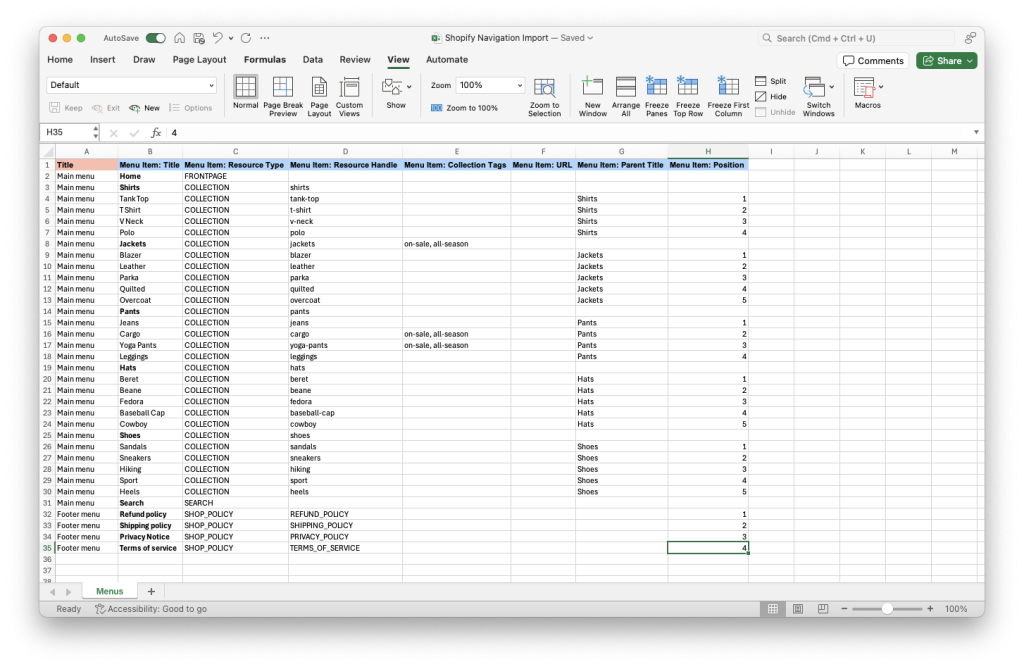Freeze the top row
This screenshot has height=669, width=1024.
(688, 92)
